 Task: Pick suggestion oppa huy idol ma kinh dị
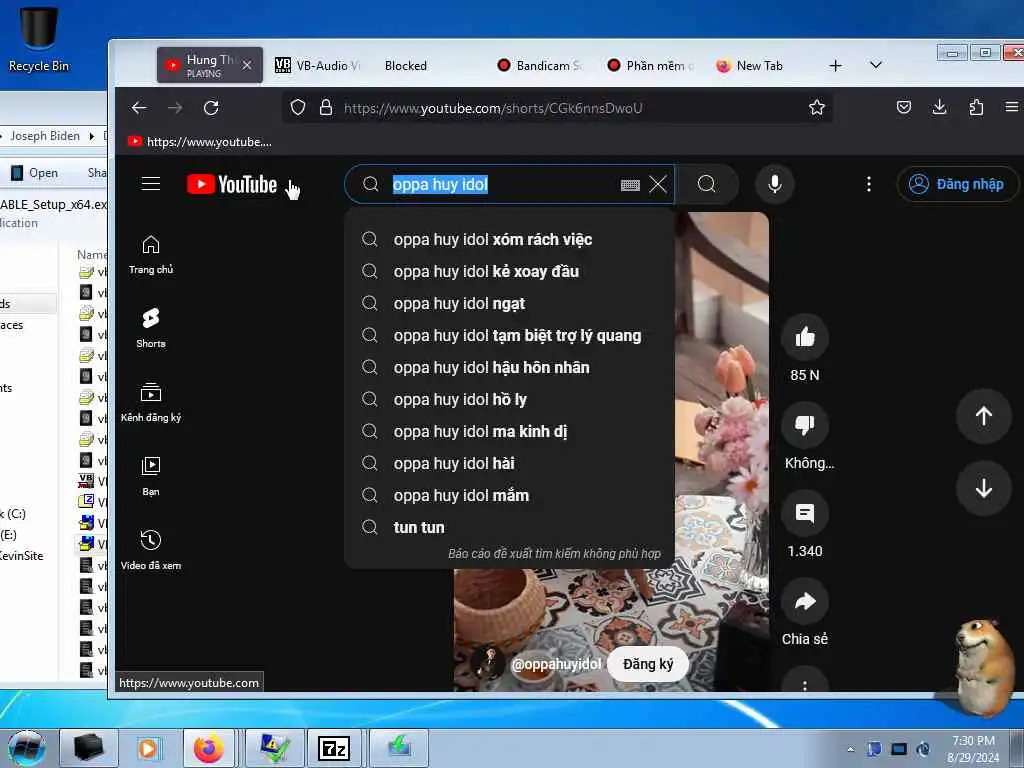tap(509, 432)
